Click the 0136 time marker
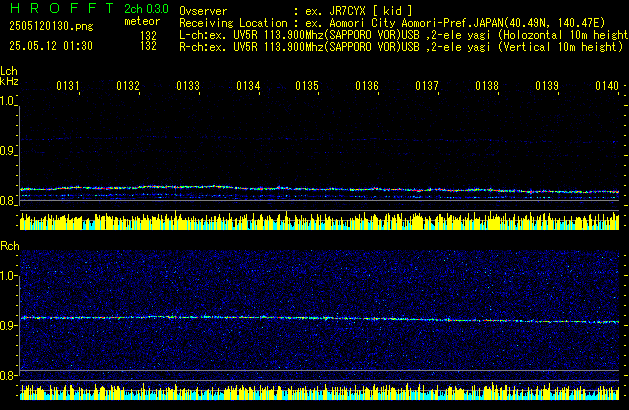 (x=367, y=86)
